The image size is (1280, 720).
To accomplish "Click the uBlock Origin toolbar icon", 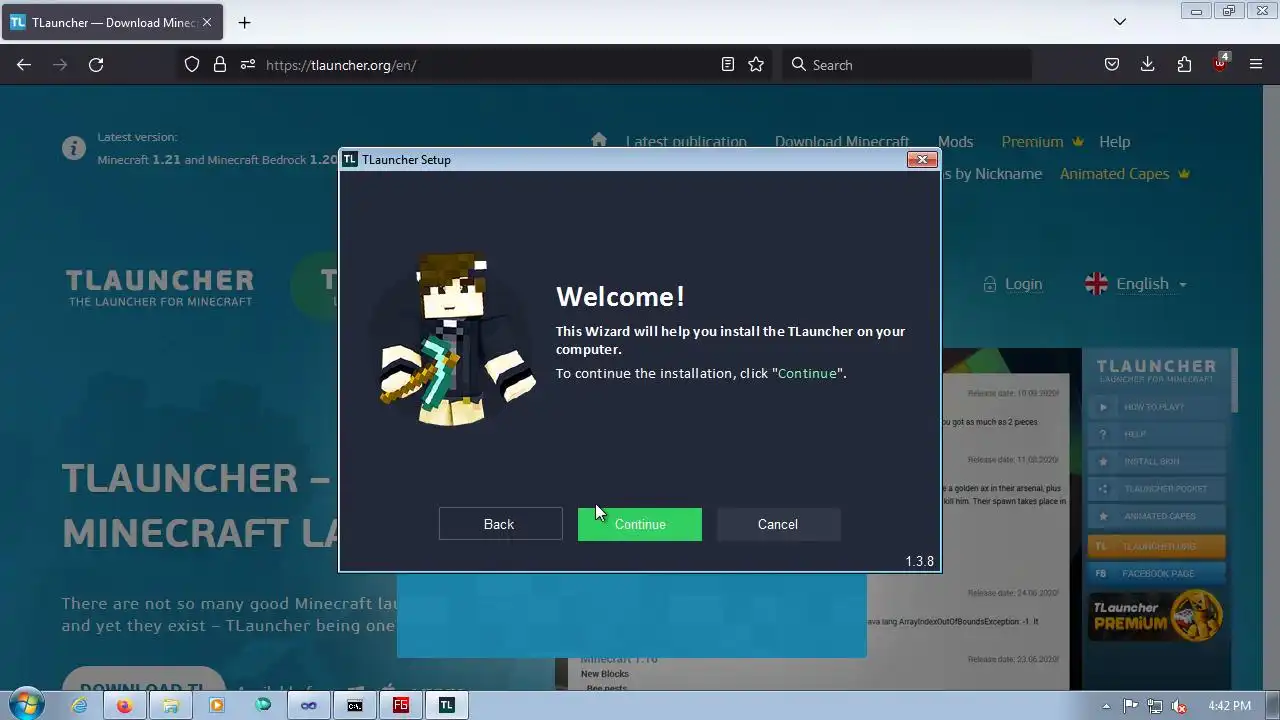I will (x=1220, y=63).
